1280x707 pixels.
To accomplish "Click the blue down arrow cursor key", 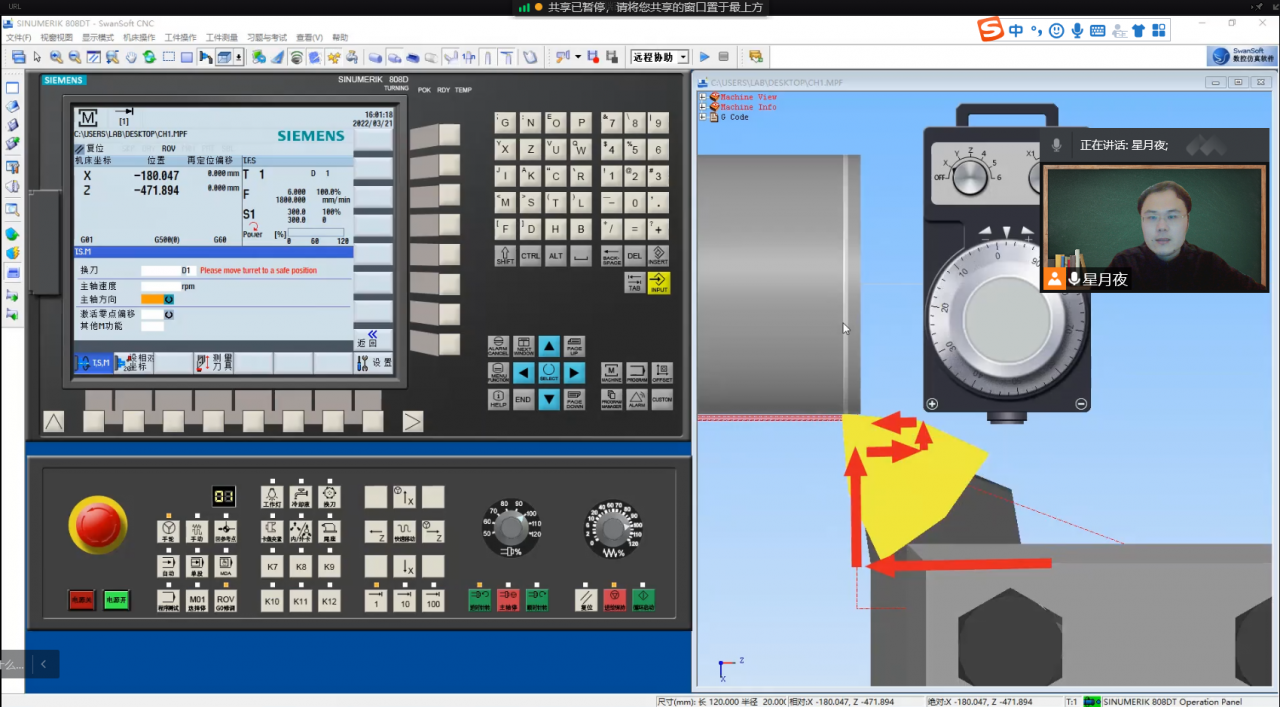I will (549, 399).
